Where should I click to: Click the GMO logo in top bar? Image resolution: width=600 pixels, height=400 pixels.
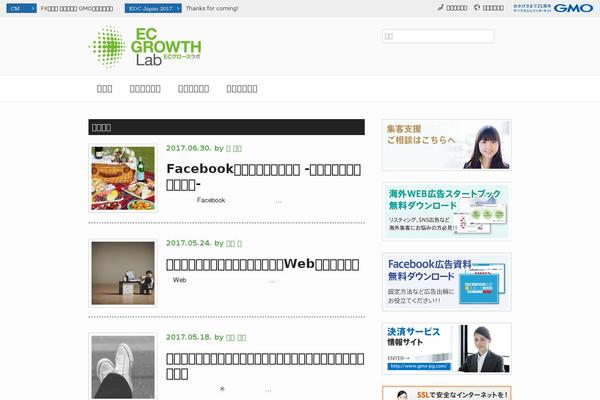pyautogui.click(x=573, y=8)
